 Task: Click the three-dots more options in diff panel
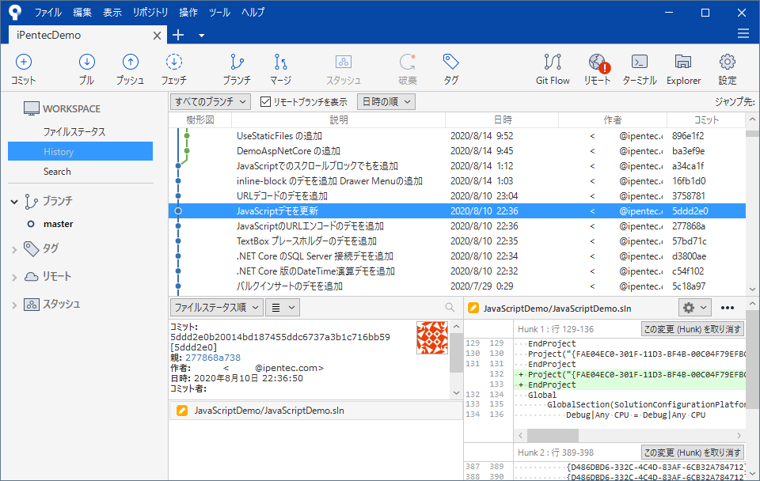pyautogui.click(x=727, y=308)
